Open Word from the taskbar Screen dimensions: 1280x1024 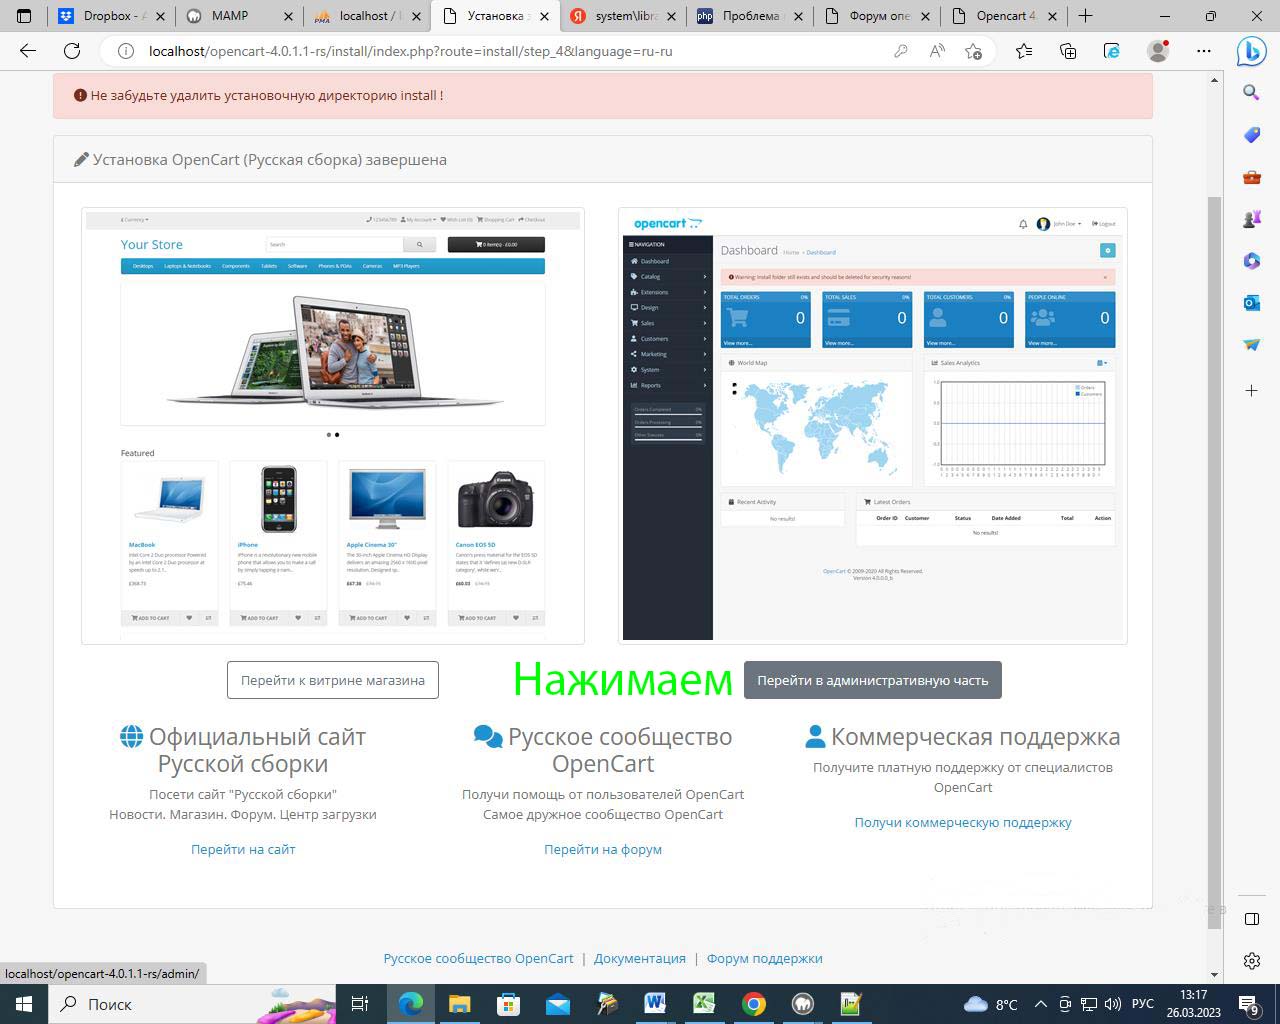coord(655,1004)
